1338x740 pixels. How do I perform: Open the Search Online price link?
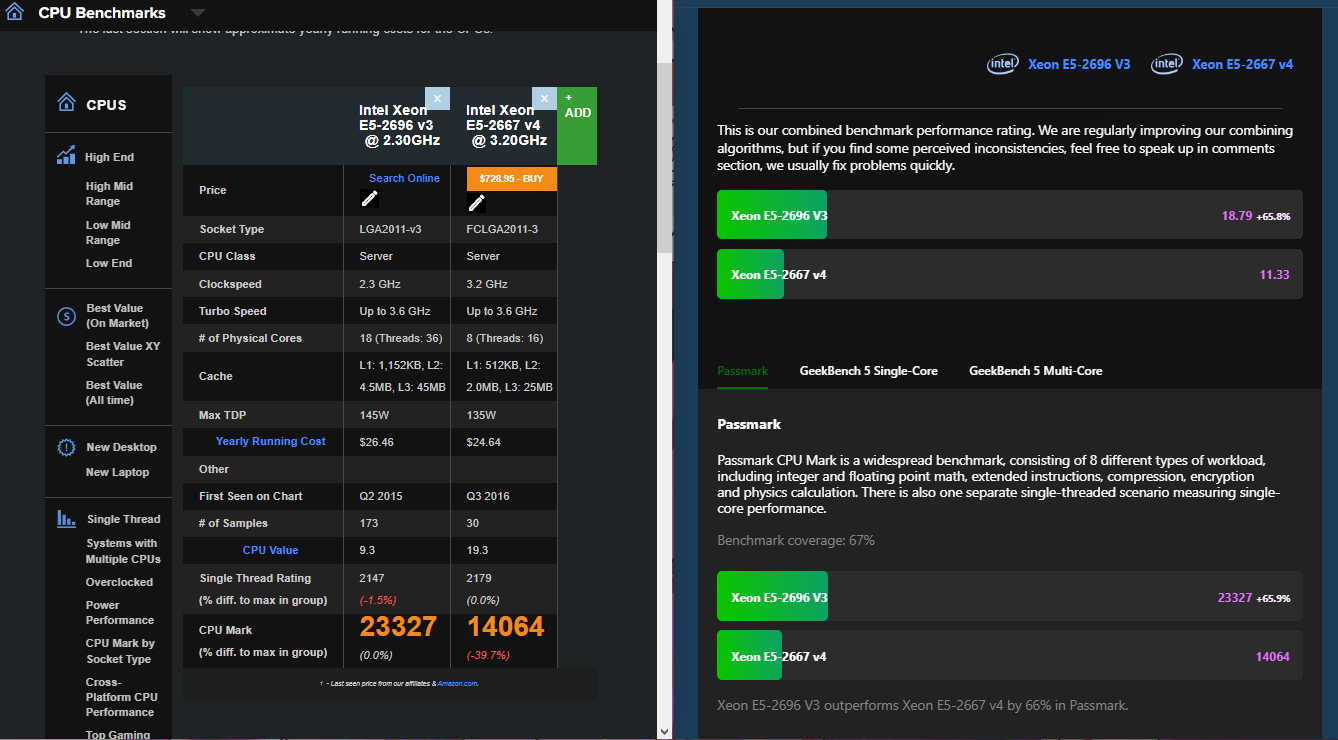pos(404,178)
